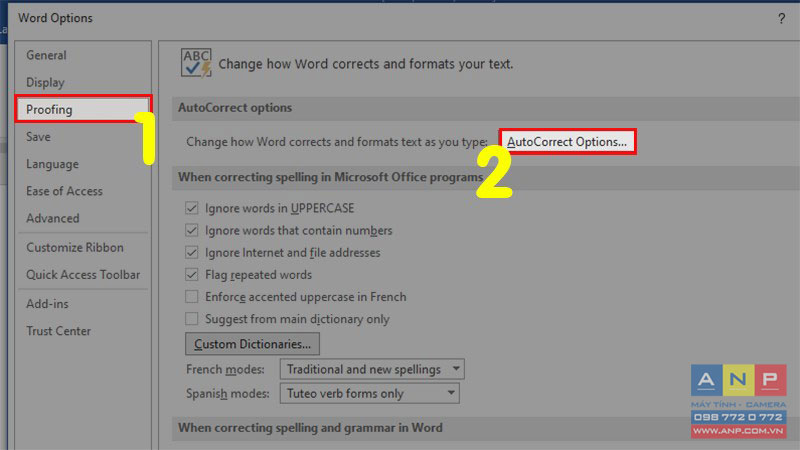Image resolution: width=800 pixels, height=450 pixels.
Task: Open Custom Dictionaries dialog
Action: [253, 344]
